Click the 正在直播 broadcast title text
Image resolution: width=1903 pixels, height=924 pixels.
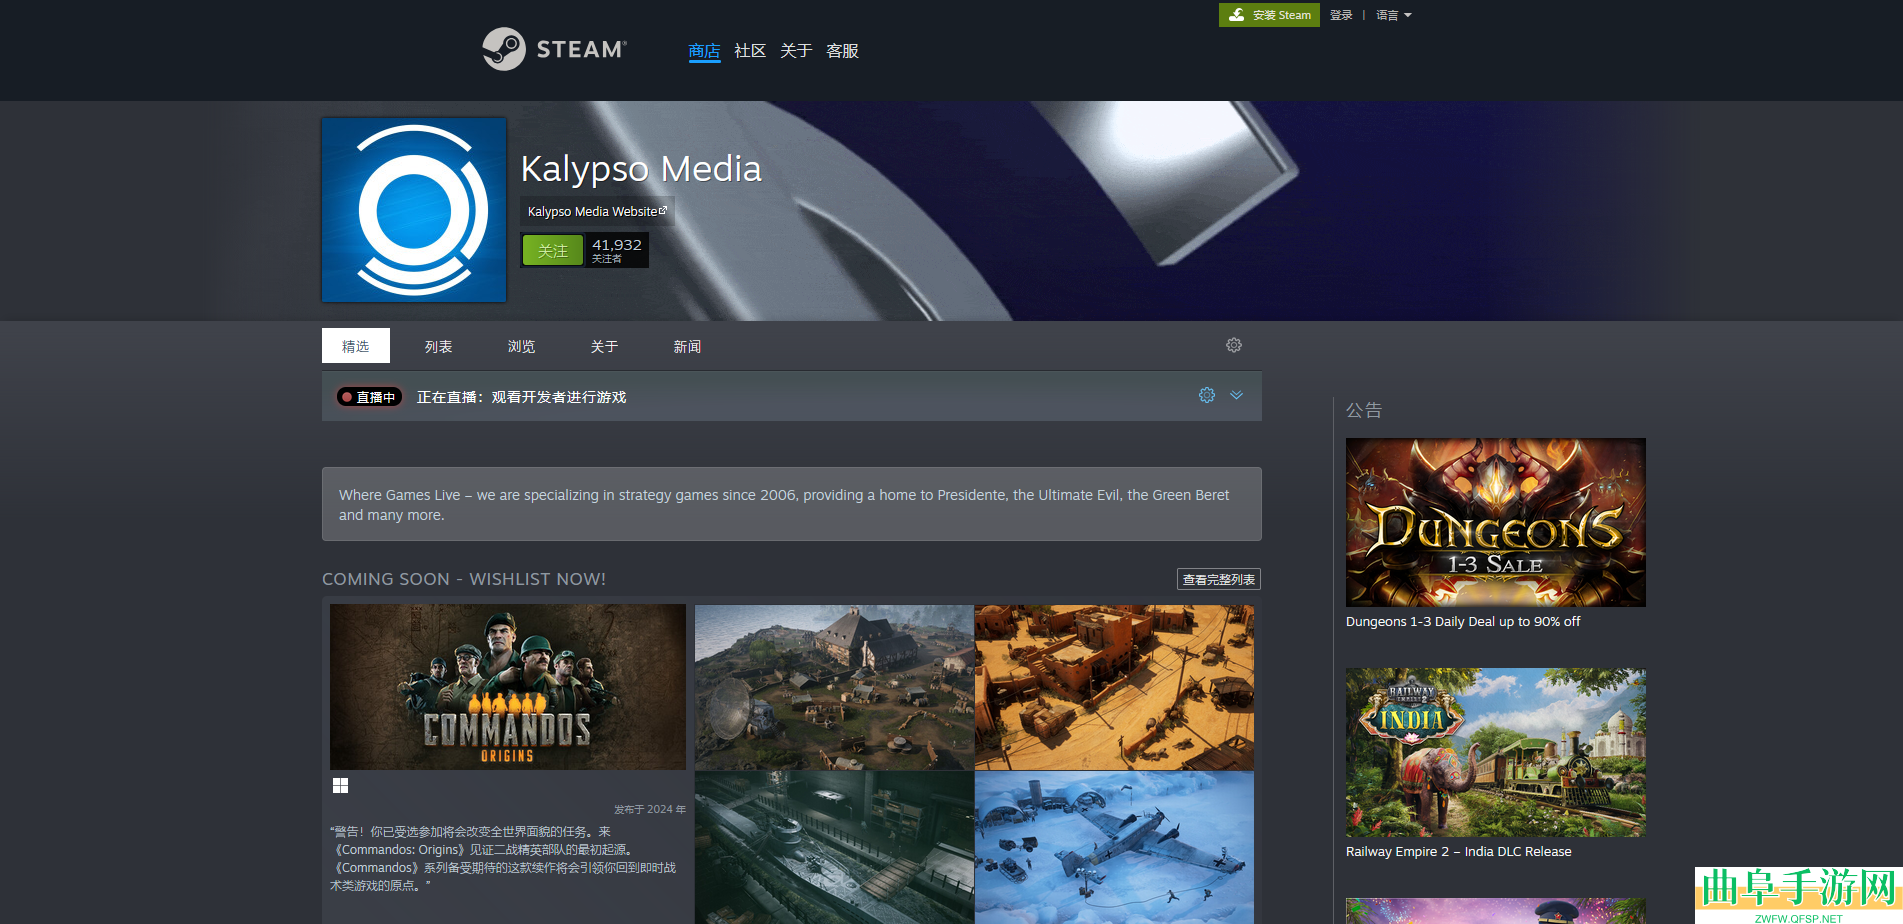(x=521, y=397)
